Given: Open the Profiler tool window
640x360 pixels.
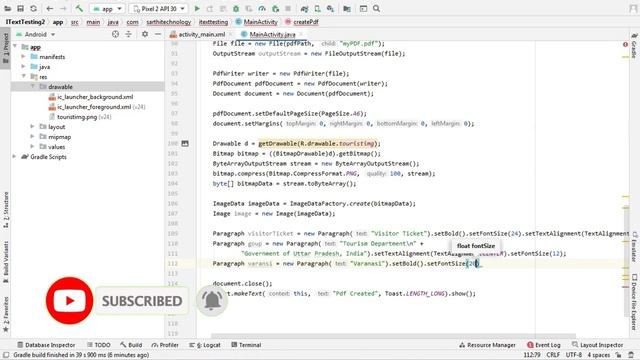Looking at the screenshot, I should [165, 345].
